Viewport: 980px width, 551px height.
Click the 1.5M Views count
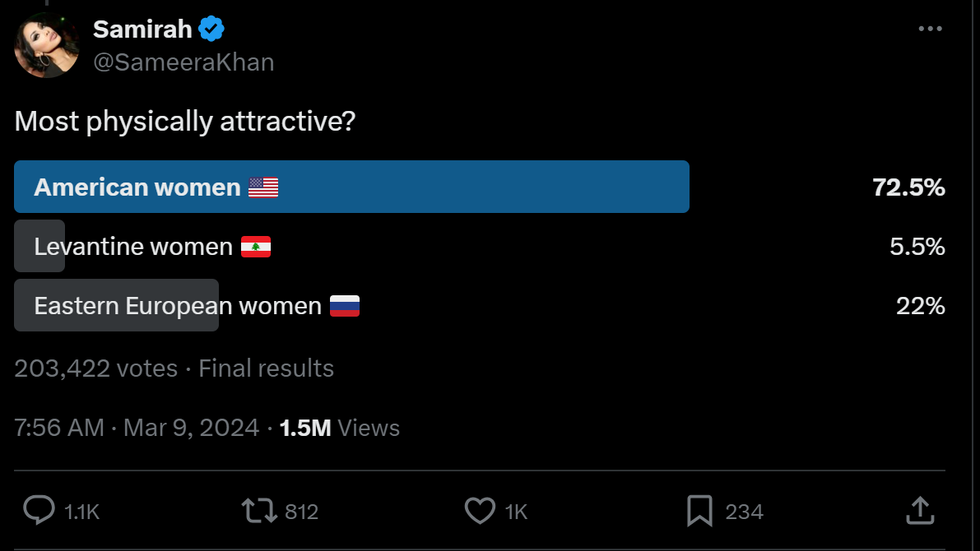(340, 428)
